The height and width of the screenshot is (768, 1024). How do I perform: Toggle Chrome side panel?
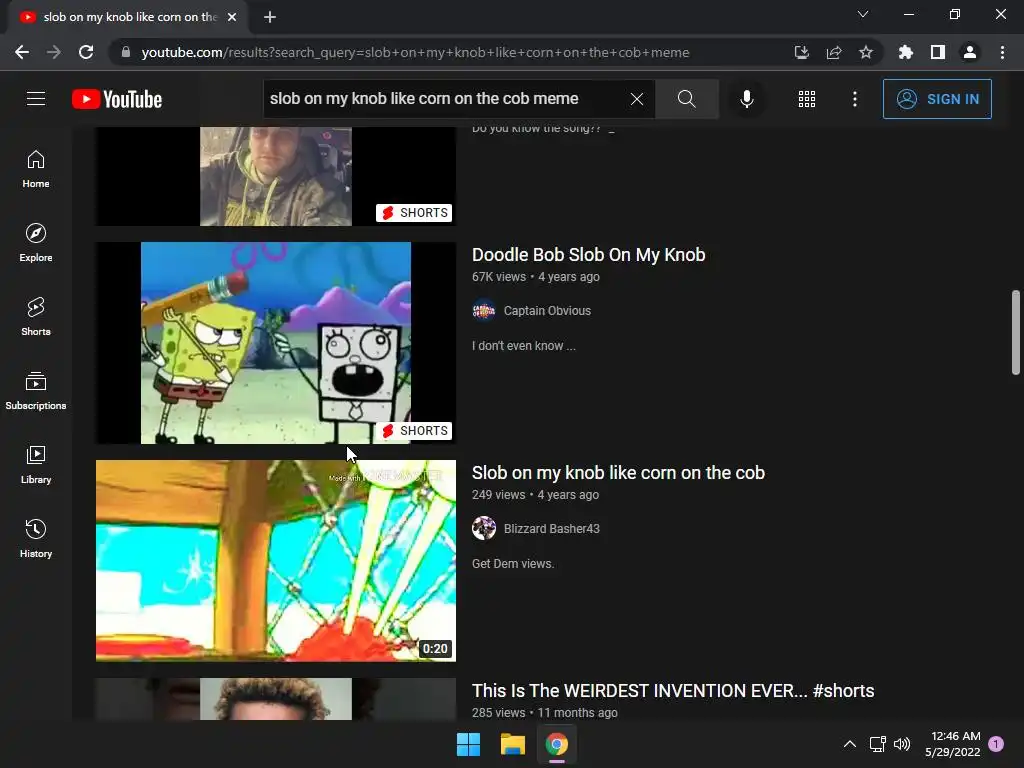point(937,52)
